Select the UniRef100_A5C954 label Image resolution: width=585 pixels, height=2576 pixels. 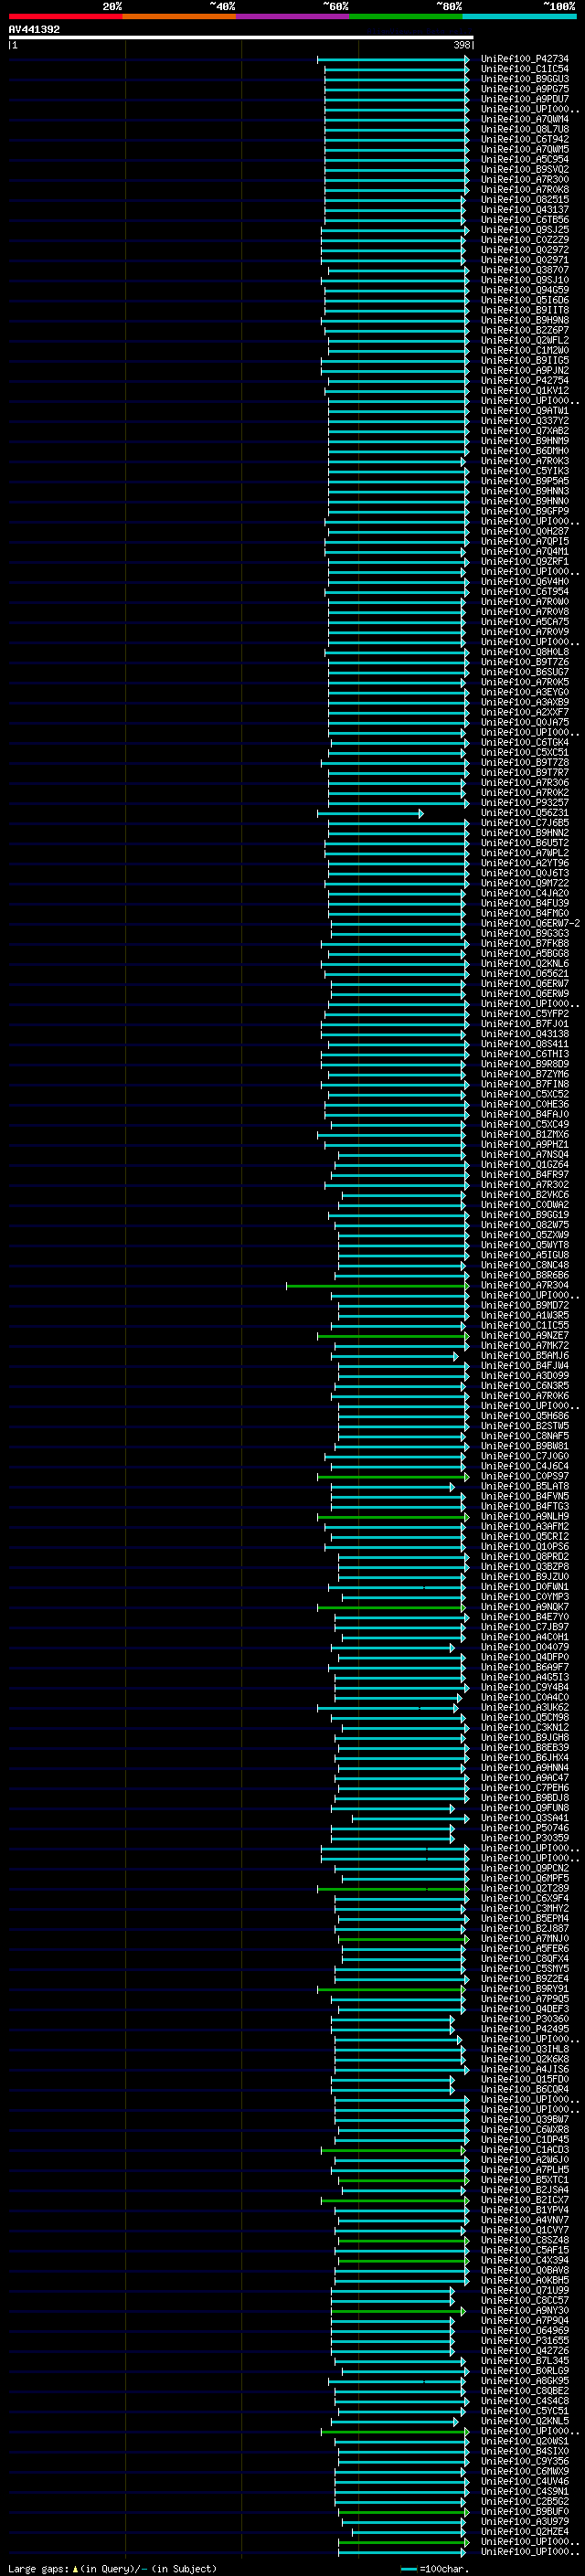click(x=525, y=159)
